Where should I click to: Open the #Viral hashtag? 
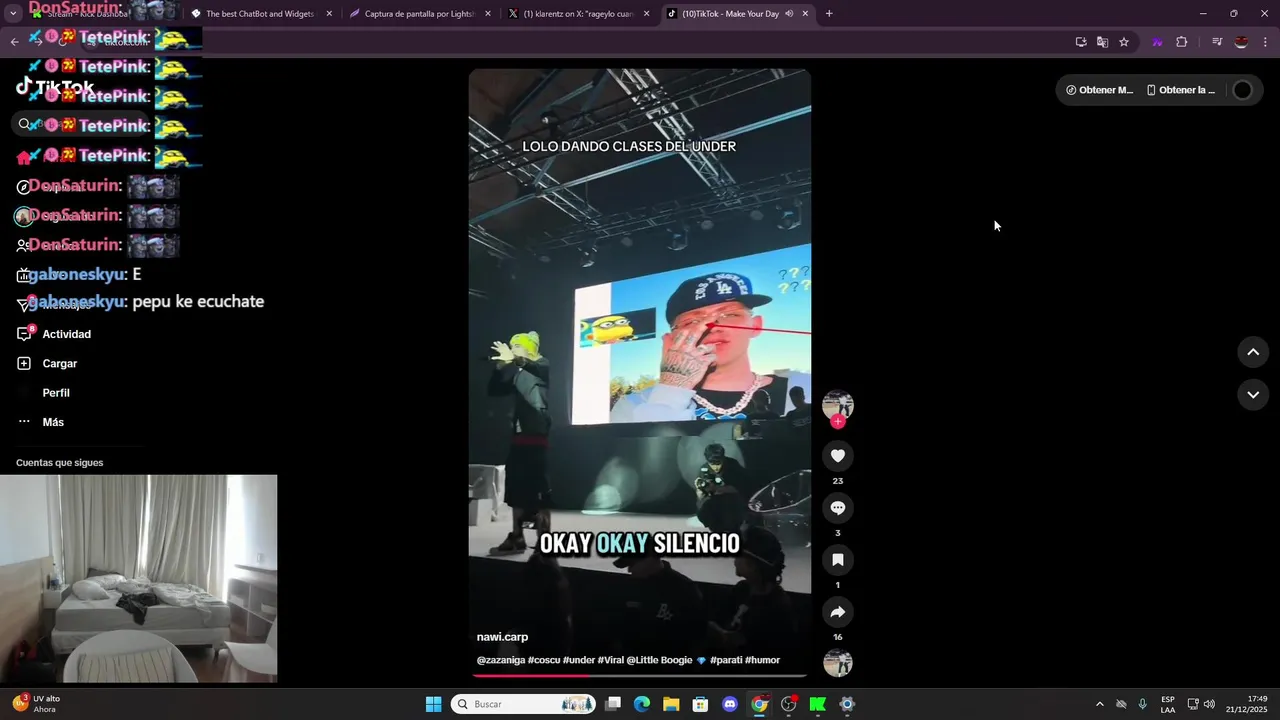611,660
